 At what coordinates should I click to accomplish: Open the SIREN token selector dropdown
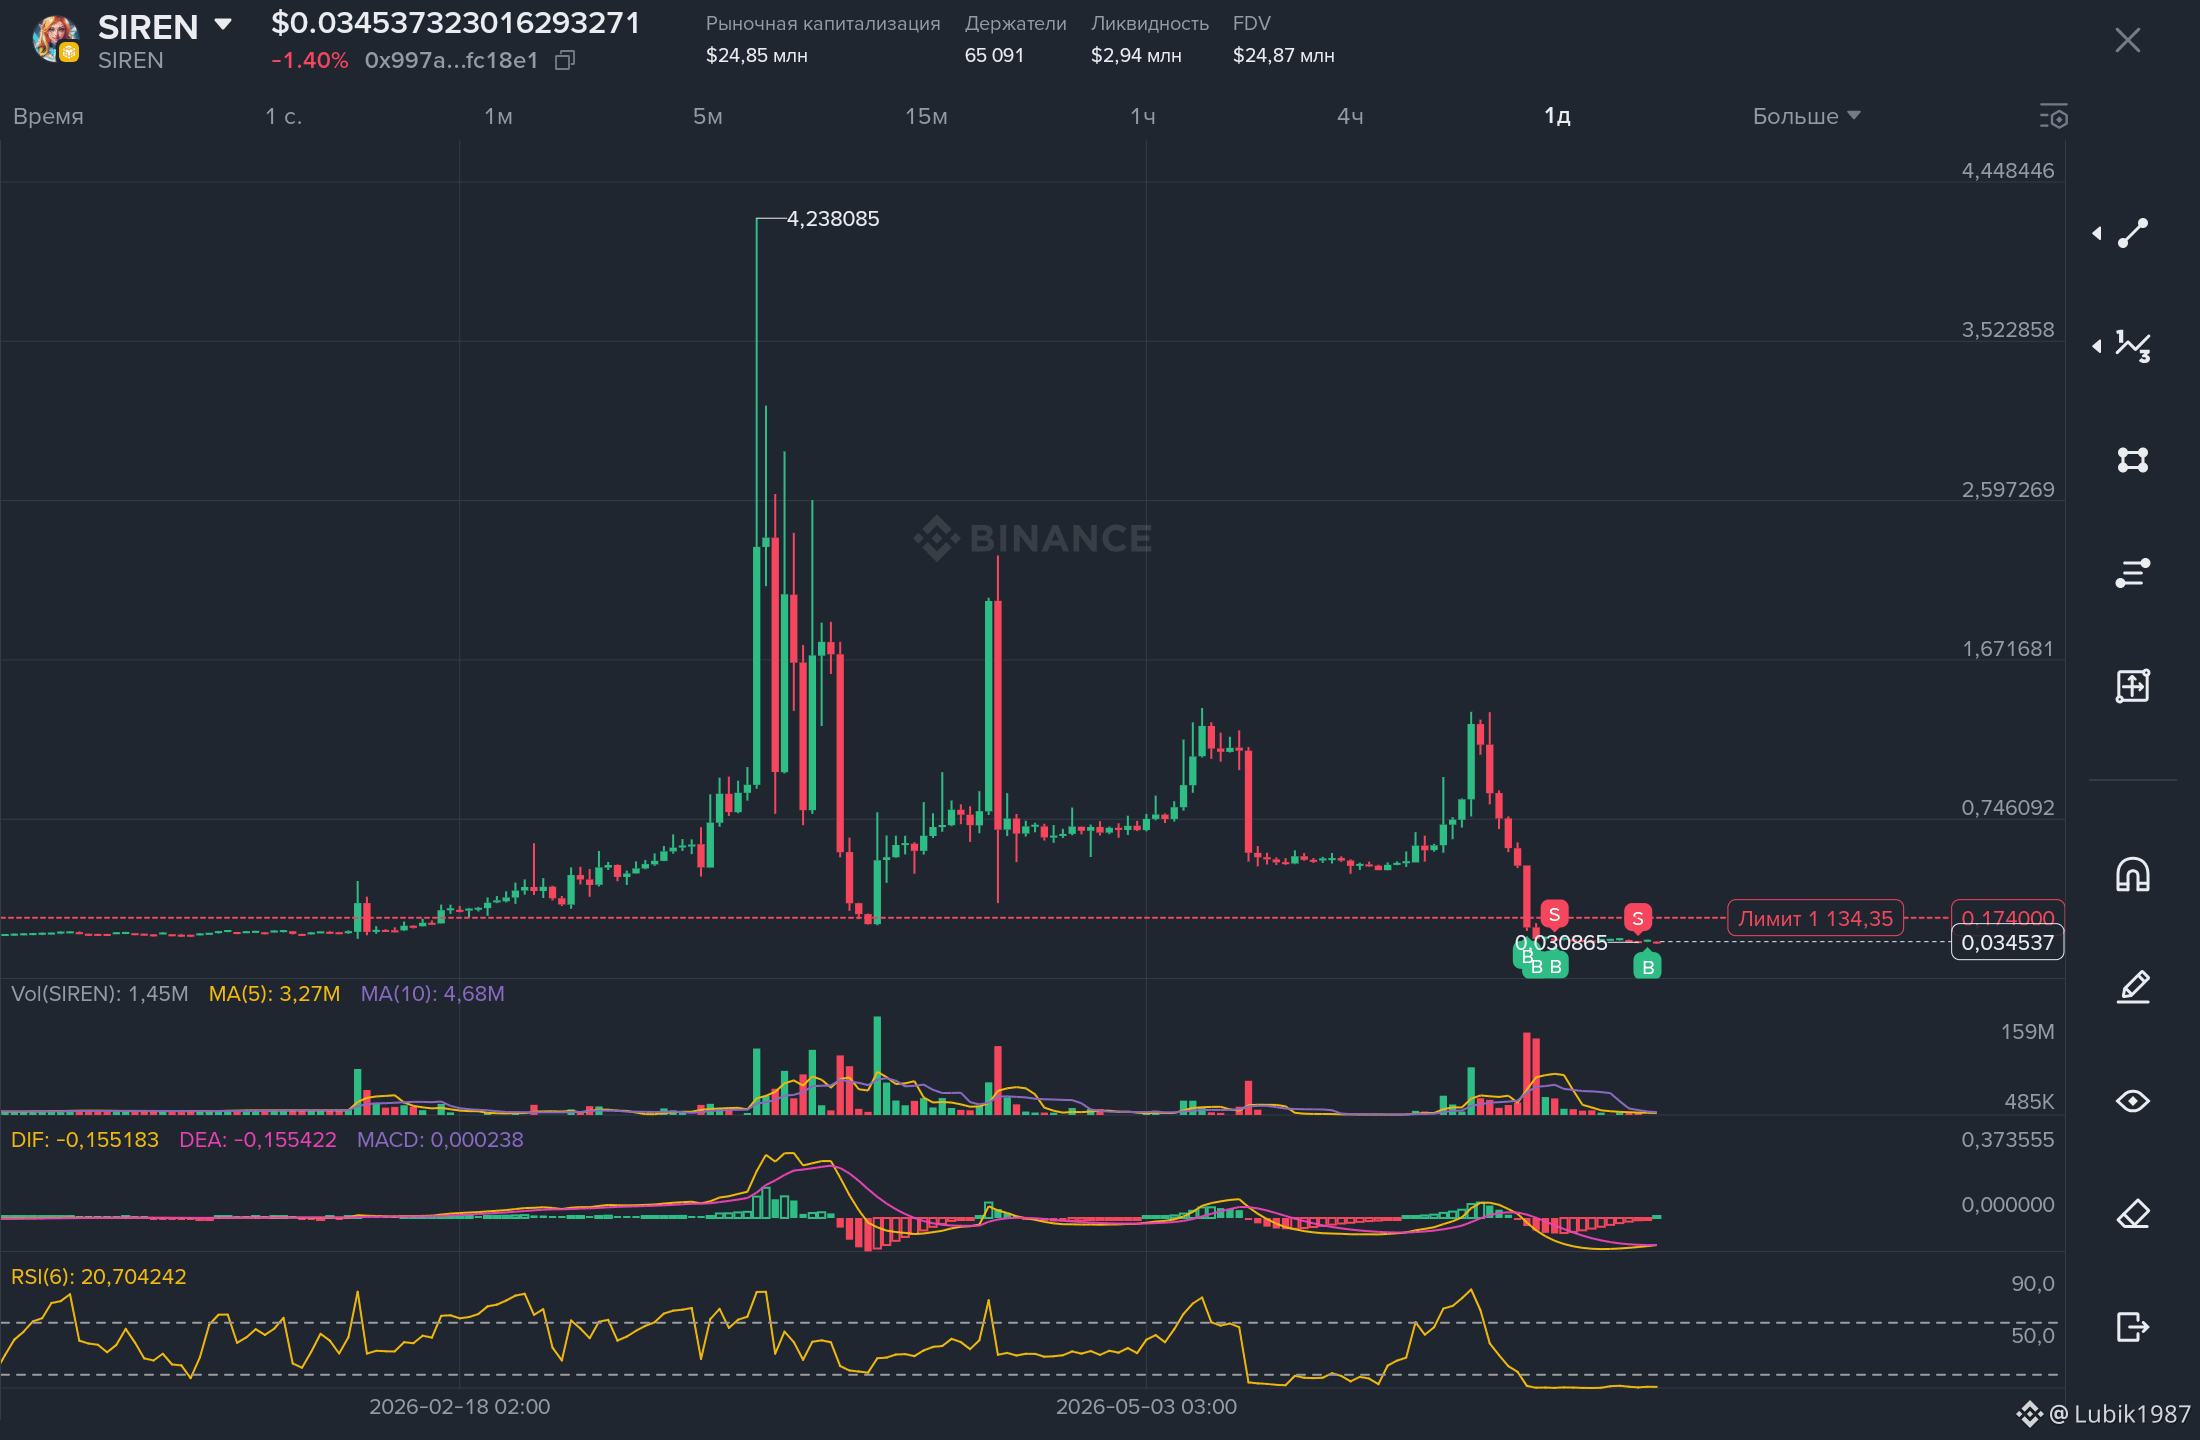click(x=223, y=24)
